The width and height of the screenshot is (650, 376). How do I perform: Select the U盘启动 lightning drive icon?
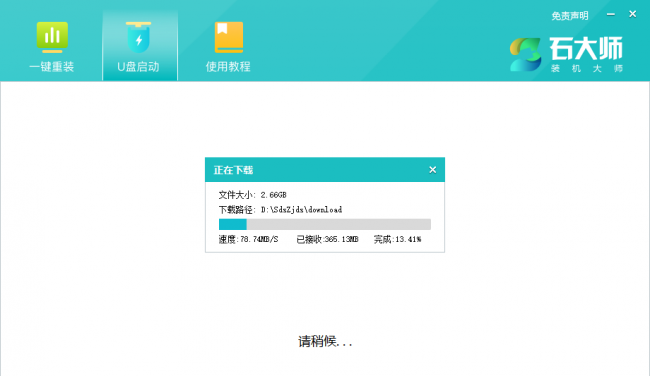pyautogui.click(x=138, y=37)
